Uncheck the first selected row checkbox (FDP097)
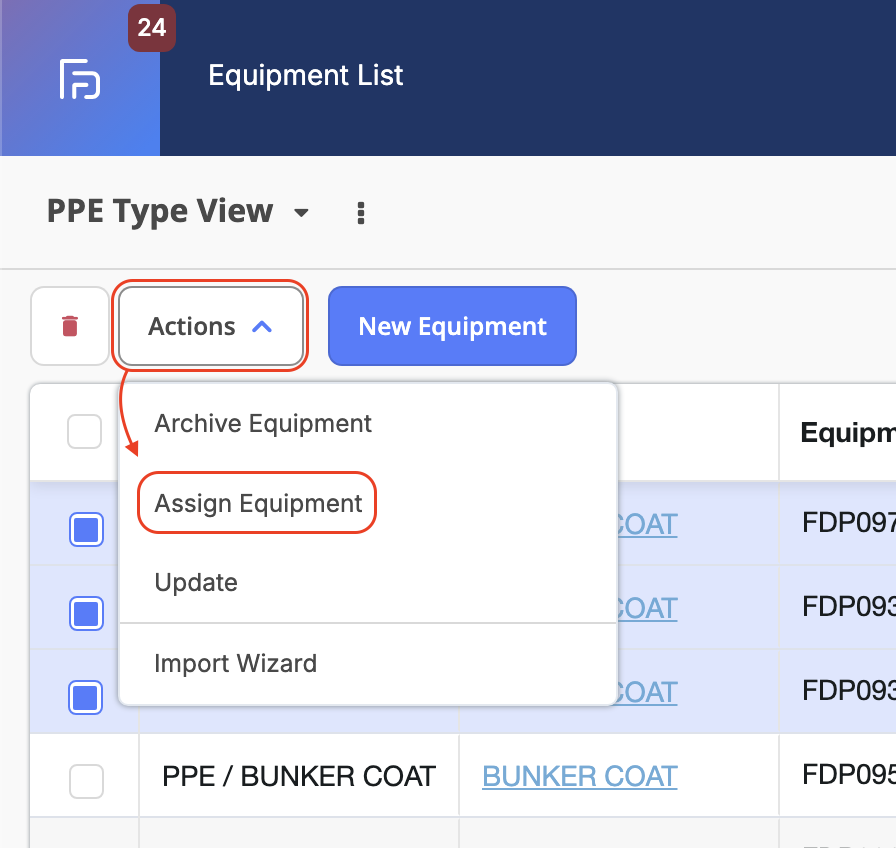The width and height of the screenshot is (896, 848). coord(86,529)
